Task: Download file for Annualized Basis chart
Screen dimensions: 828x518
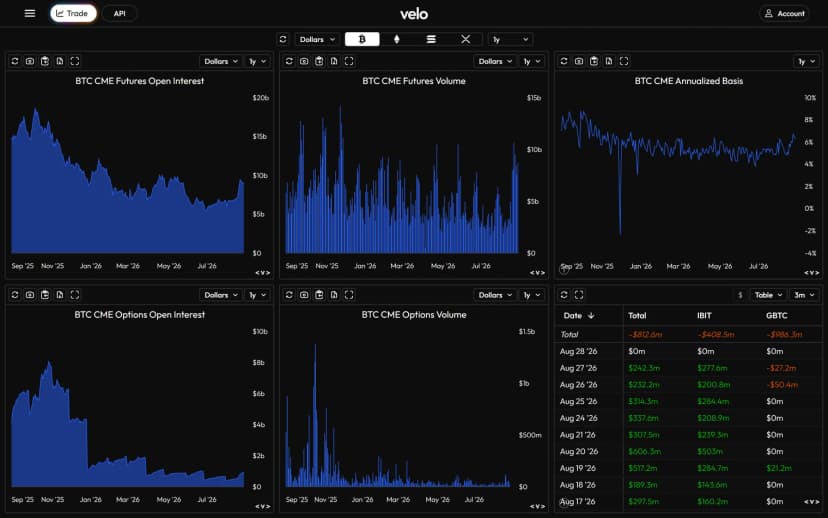Action: 609,61
